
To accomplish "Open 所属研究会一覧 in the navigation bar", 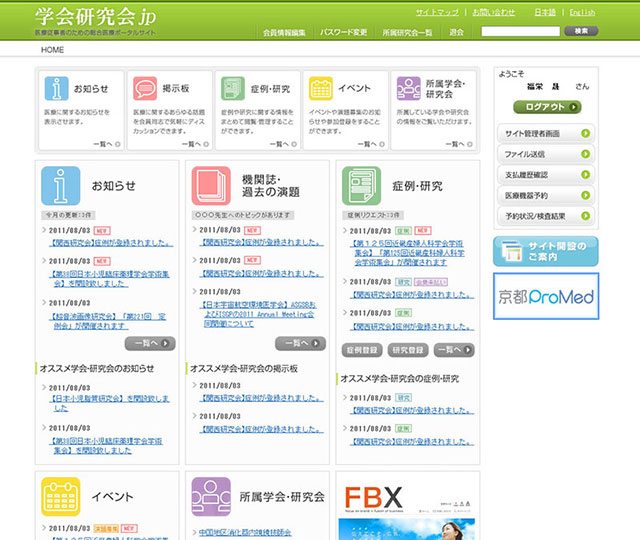I will coord(407,32).
